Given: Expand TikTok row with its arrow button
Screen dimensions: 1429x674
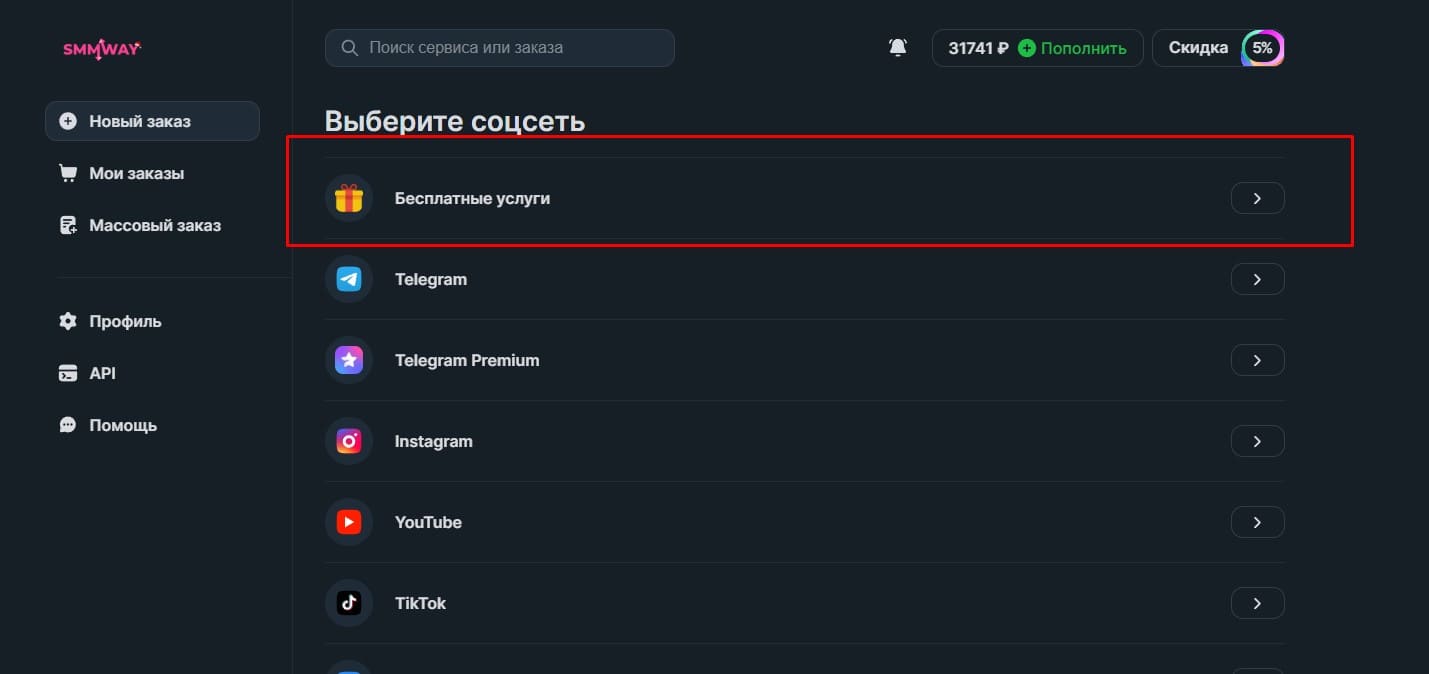Looking at the screenshot, I should click(x=1257, y=603).
